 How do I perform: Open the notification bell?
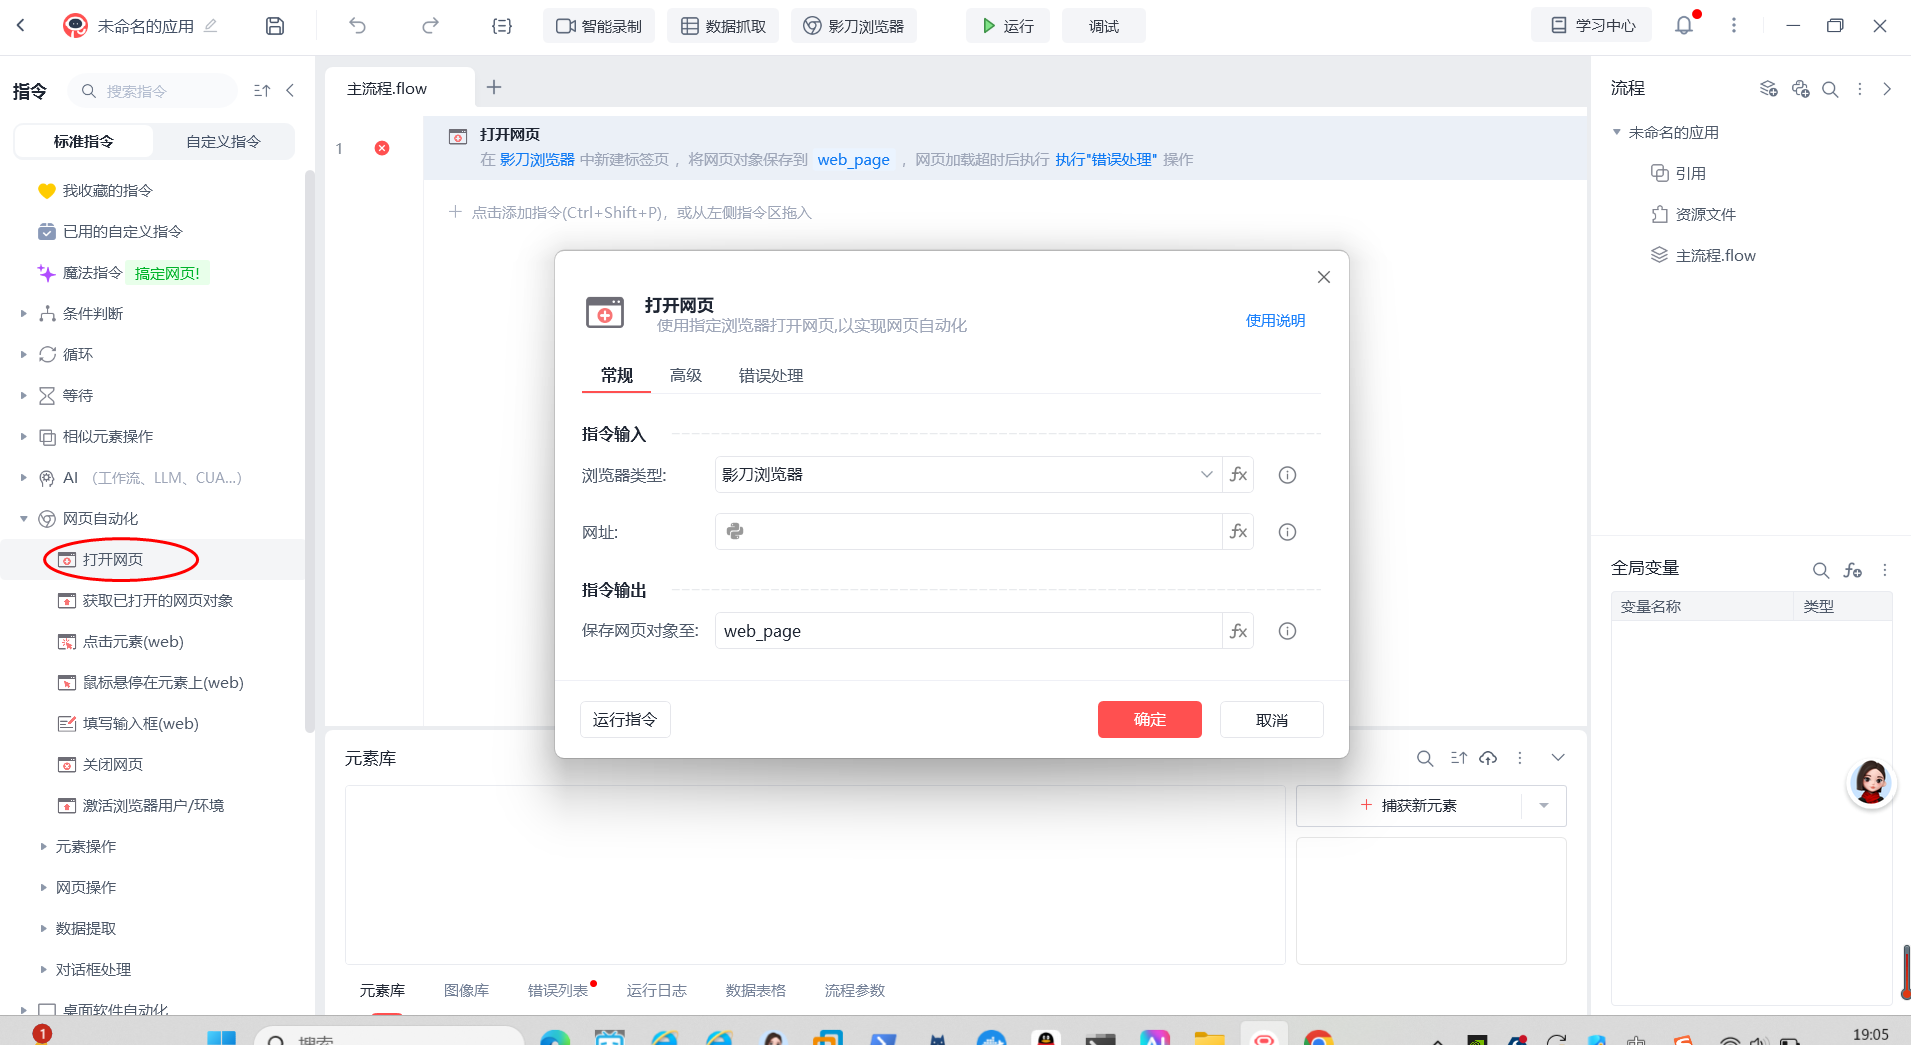pyautogui.click(x=1684, y=25)
